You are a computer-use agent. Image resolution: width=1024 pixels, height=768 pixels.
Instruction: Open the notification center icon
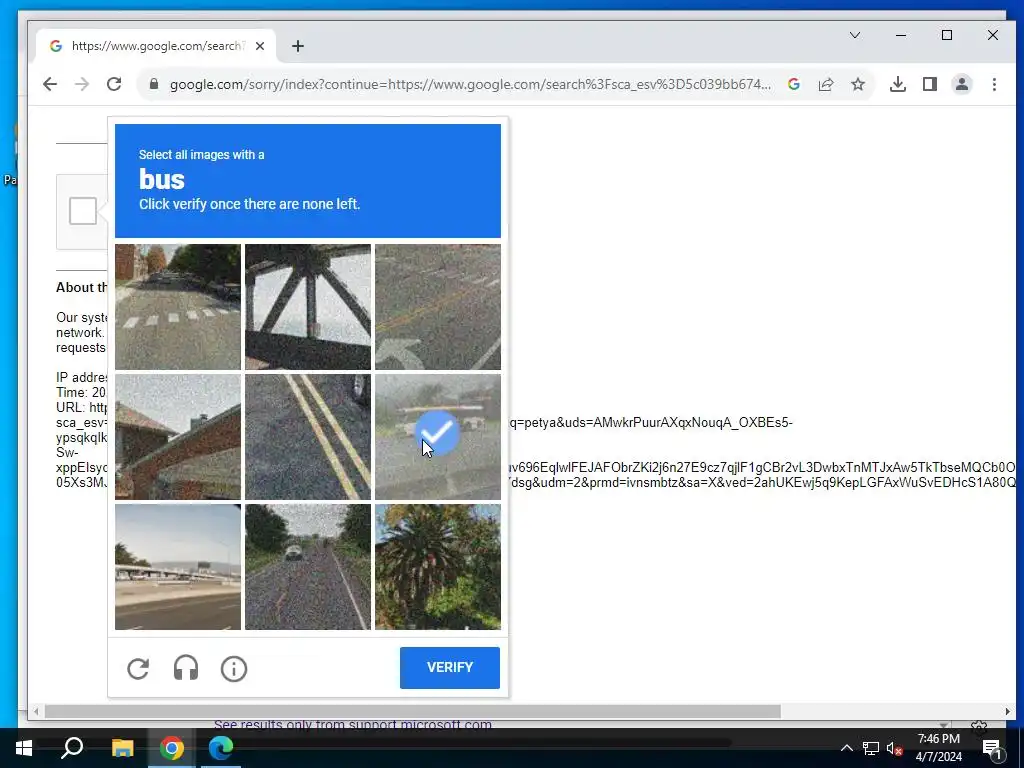991,748
